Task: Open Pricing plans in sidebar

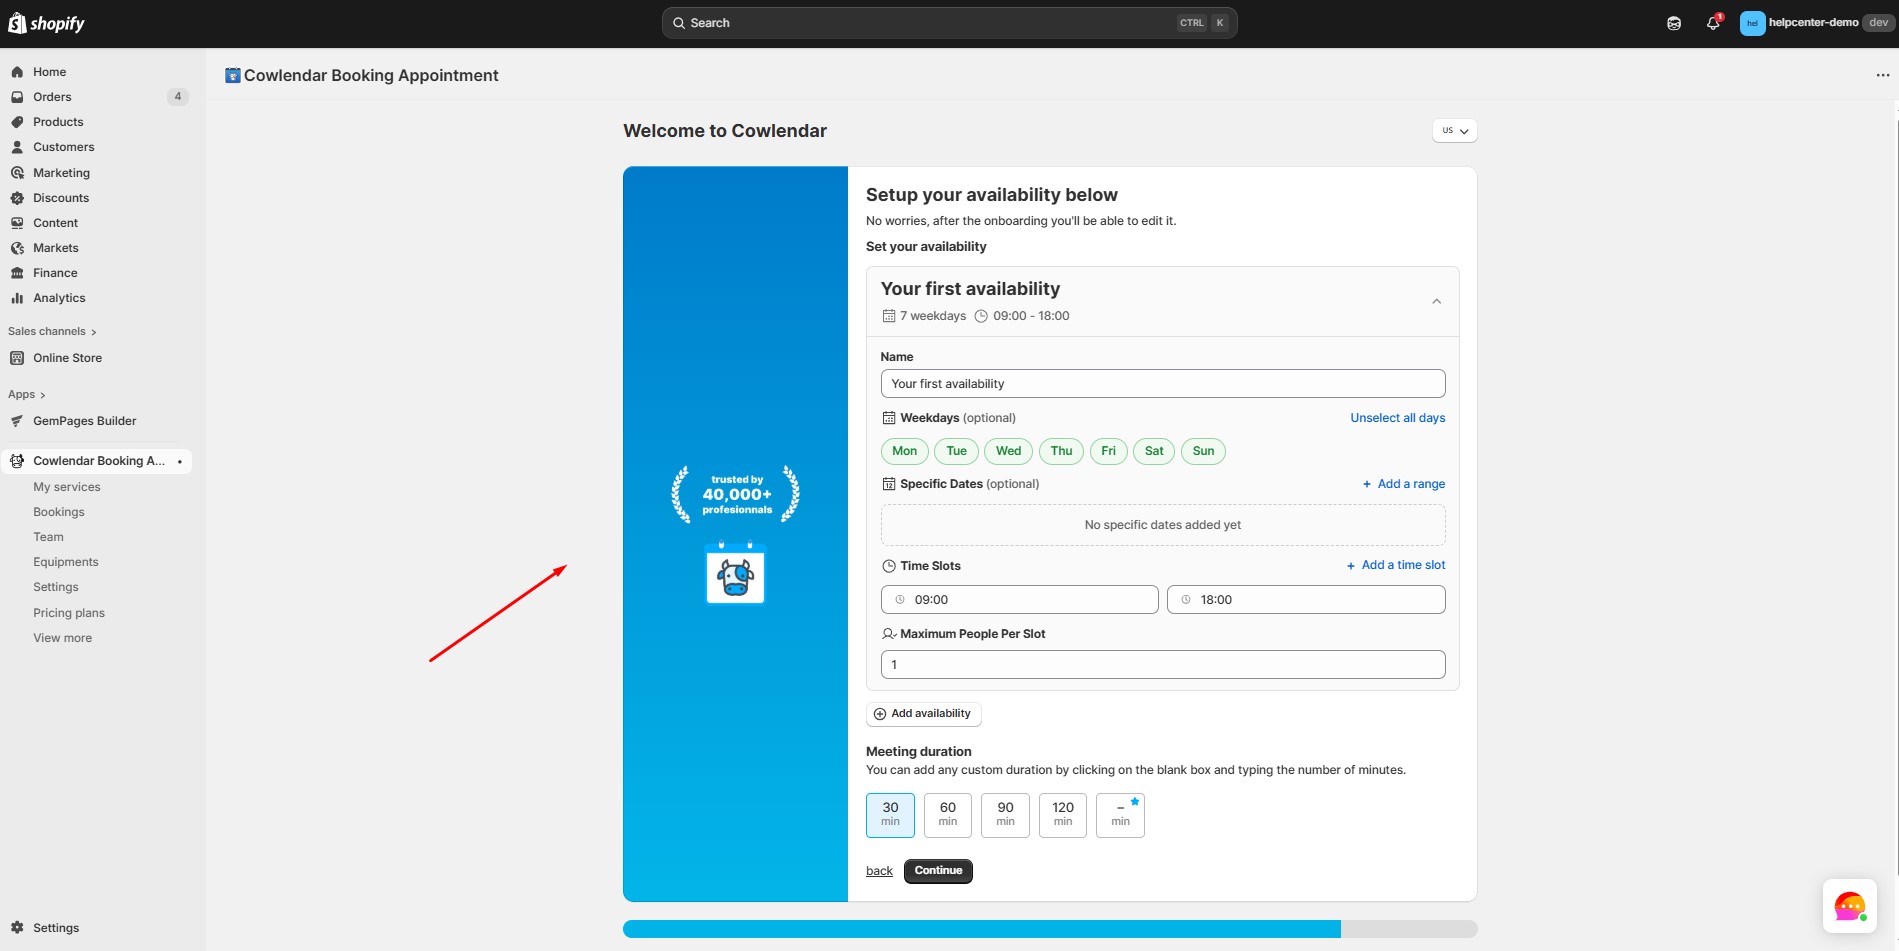Action: click(69, 613)
